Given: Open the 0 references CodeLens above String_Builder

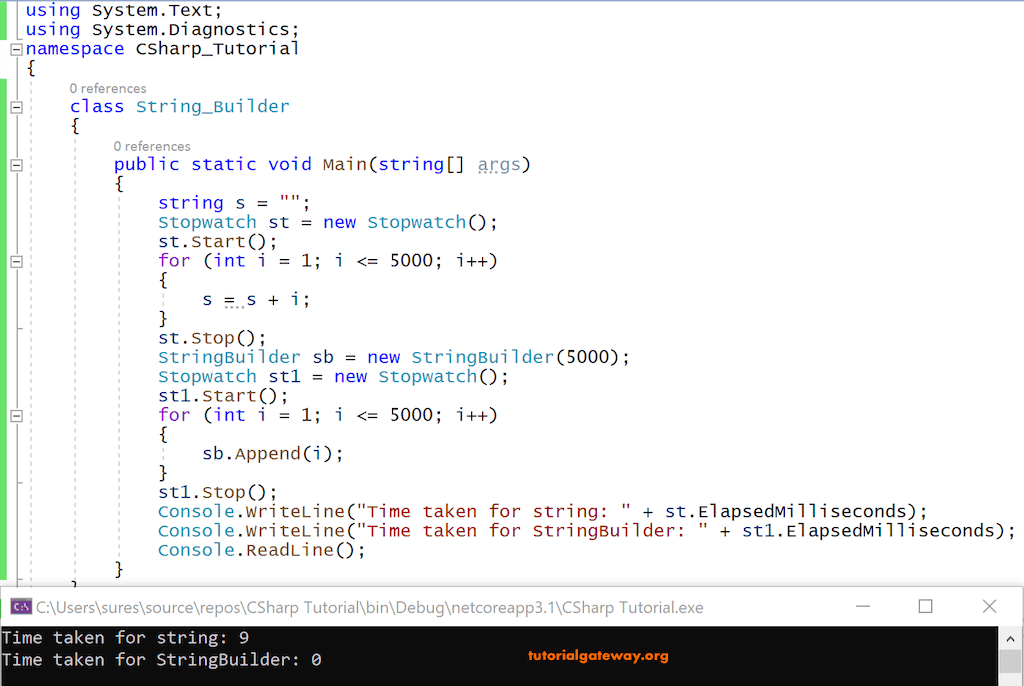Looking at the screenshot, I should pos(107,88).
